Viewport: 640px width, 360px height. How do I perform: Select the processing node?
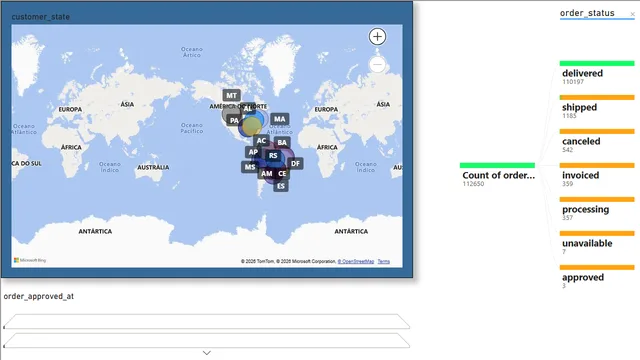tap(597, 209)
